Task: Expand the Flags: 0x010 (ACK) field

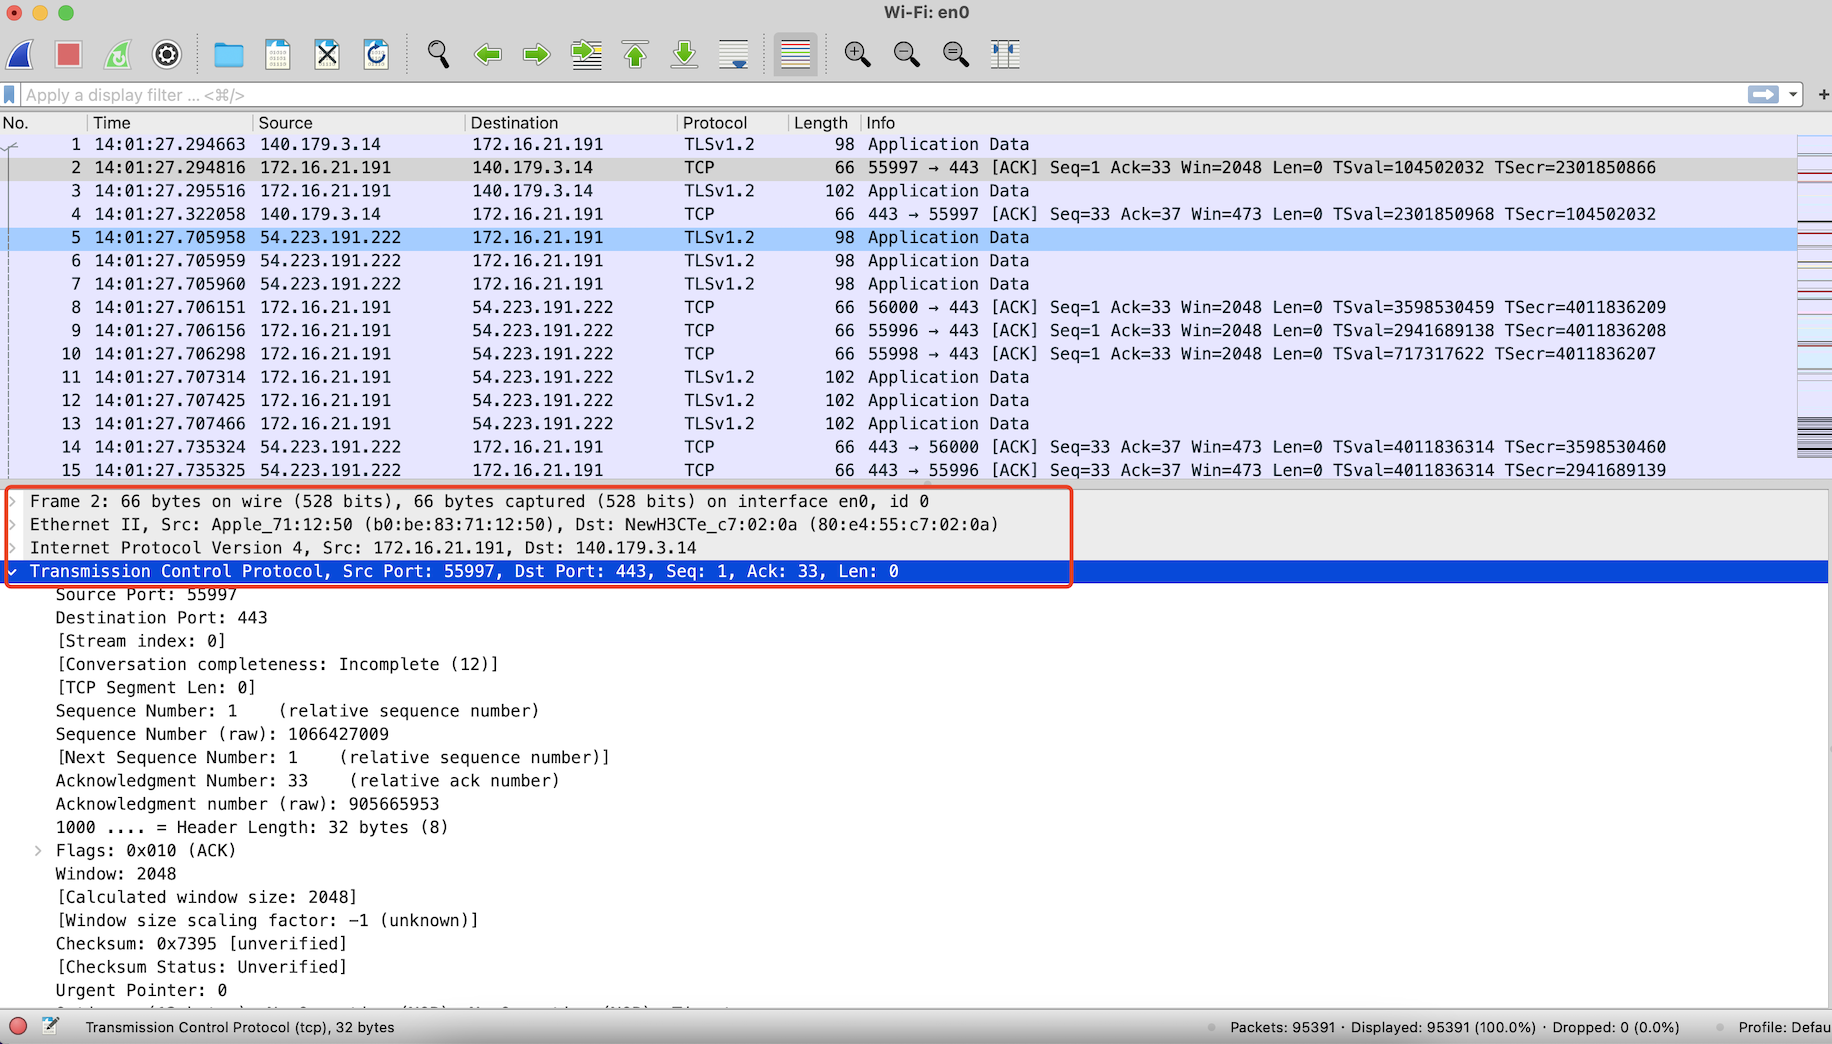Action: (x=38, y=851)
